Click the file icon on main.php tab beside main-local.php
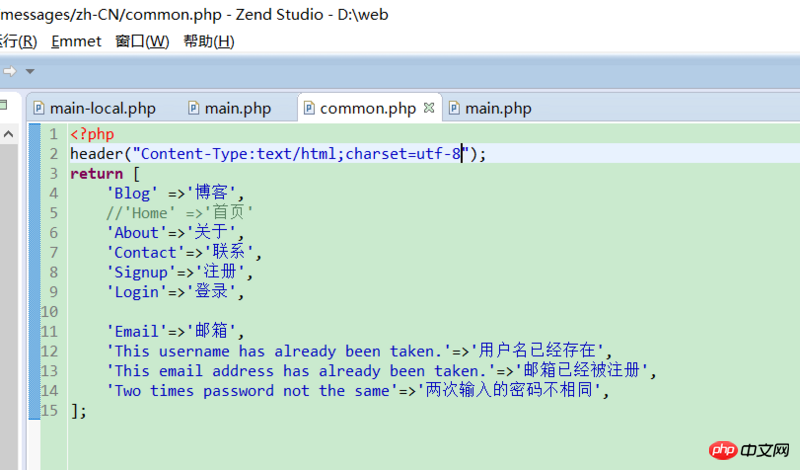800x470 pixels. point(193,108)
